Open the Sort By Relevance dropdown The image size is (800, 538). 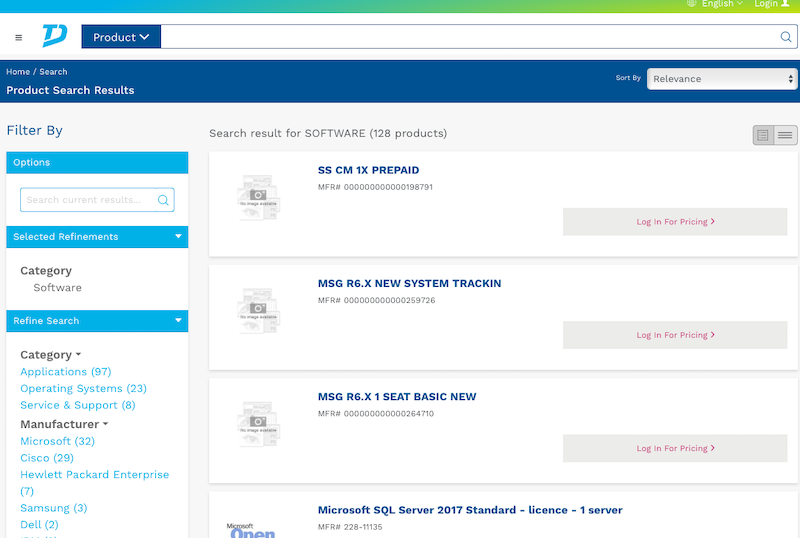pyautogui.click(x=721, y=79)
